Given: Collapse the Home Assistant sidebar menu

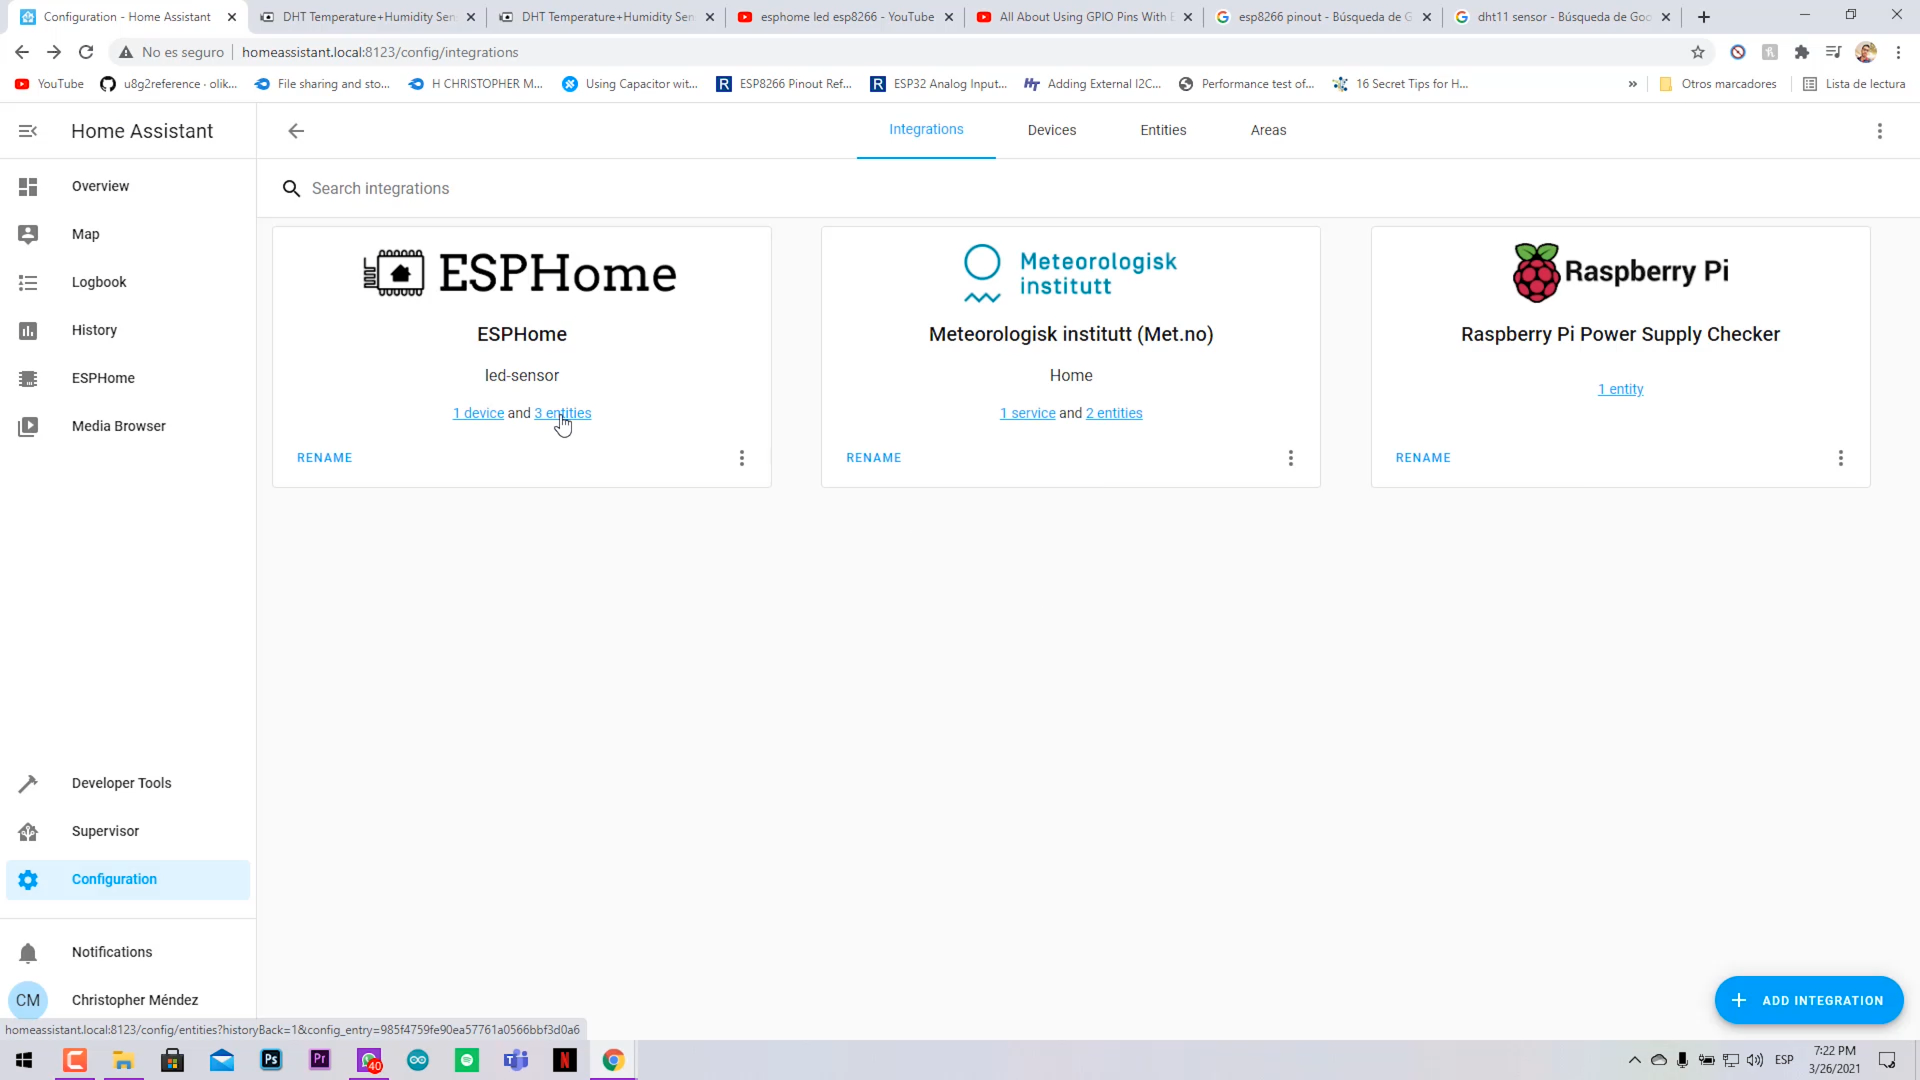Looking at the screenshot, I should tap(28, 131).
